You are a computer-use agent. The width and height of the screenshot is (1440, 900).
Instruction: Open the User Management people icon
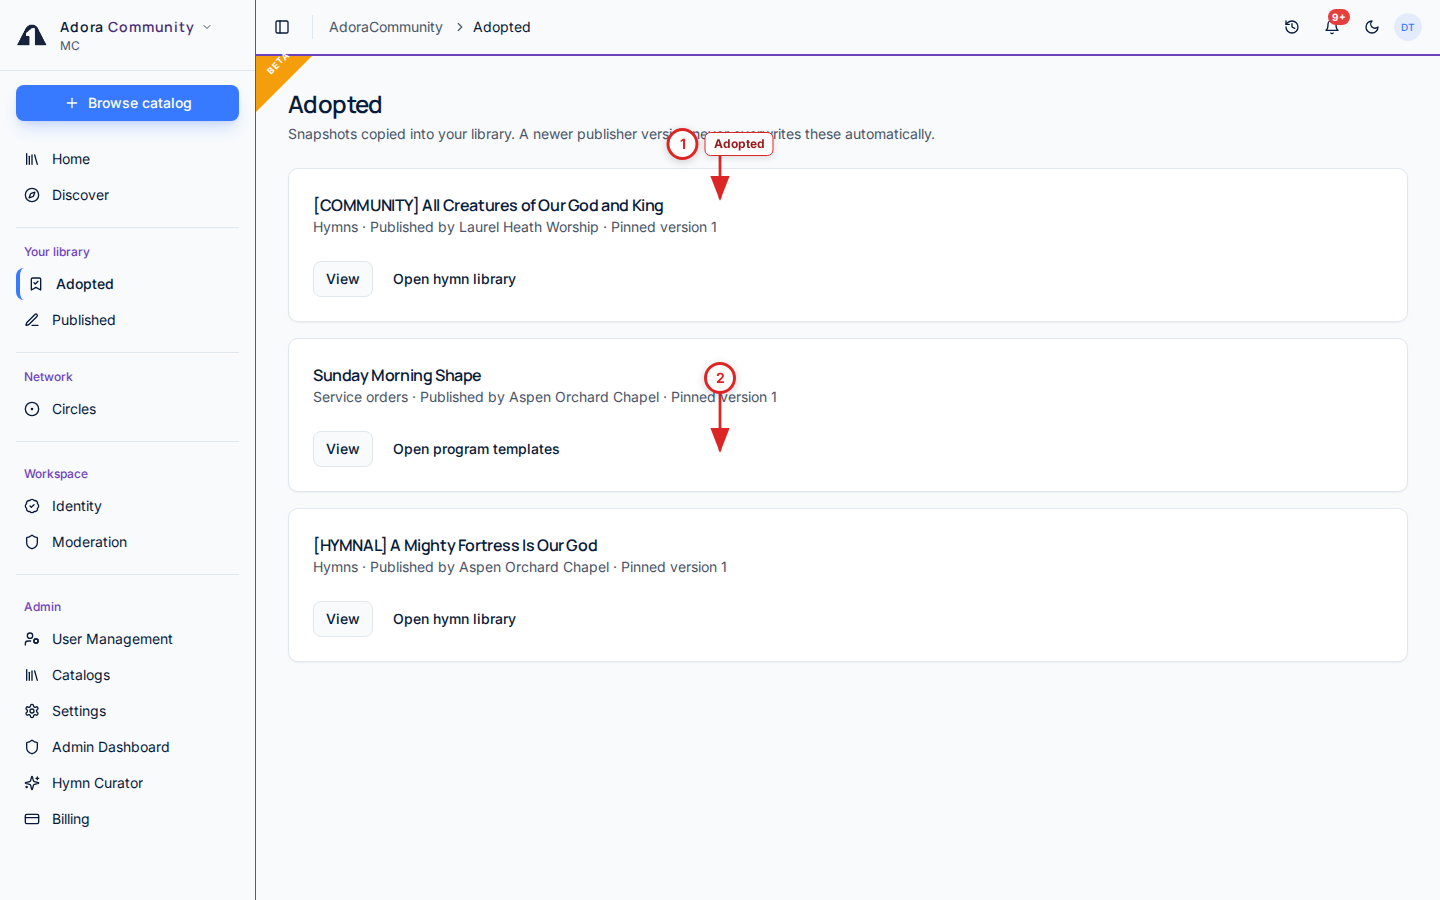click(x=32, y=639)
